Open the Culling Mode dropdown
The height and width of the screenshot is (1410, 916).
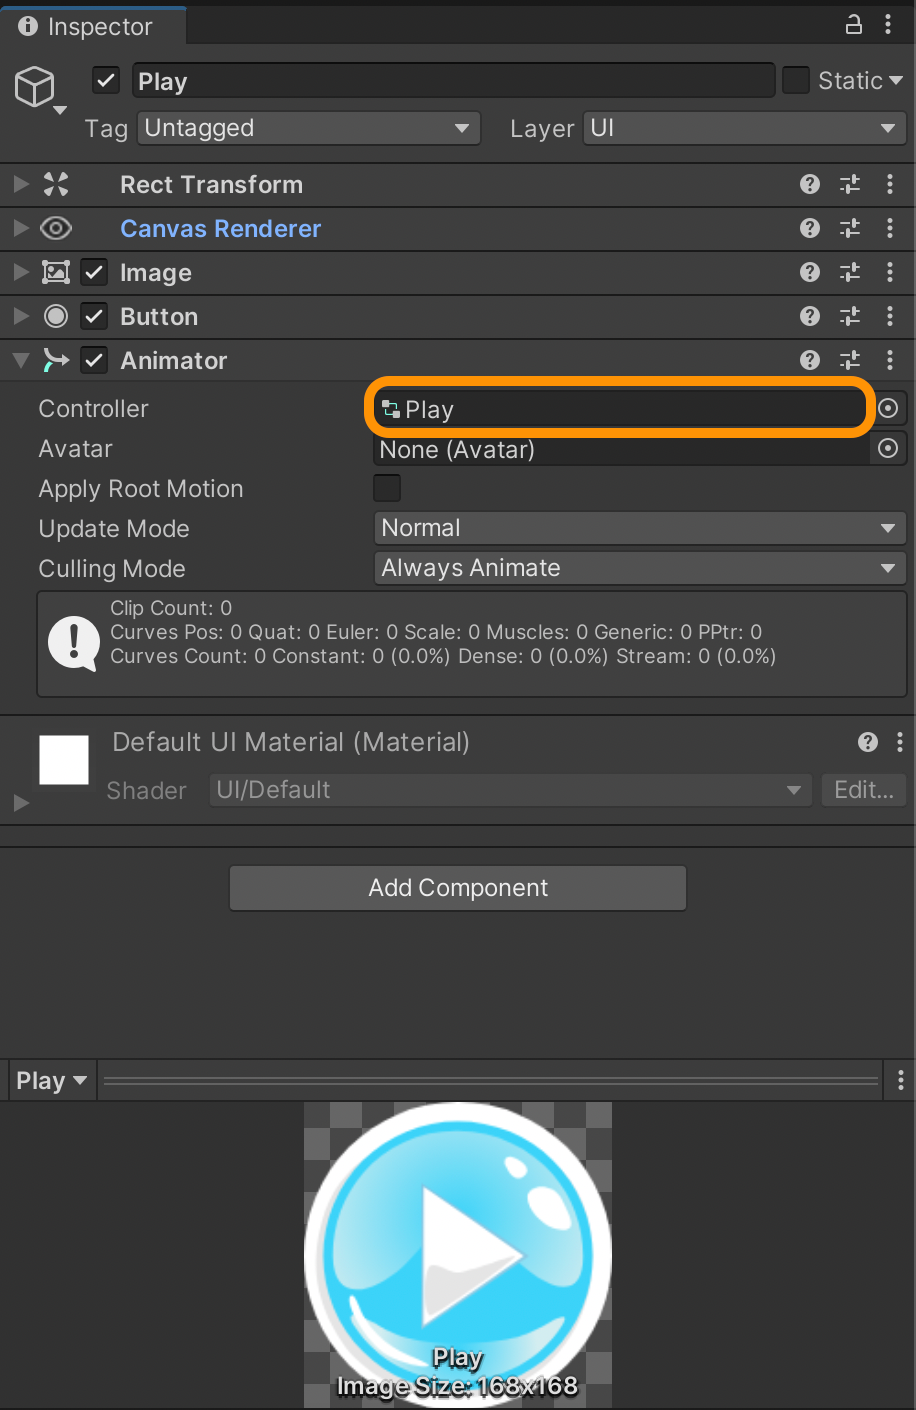pyautogui.click(x=640, y=568)
